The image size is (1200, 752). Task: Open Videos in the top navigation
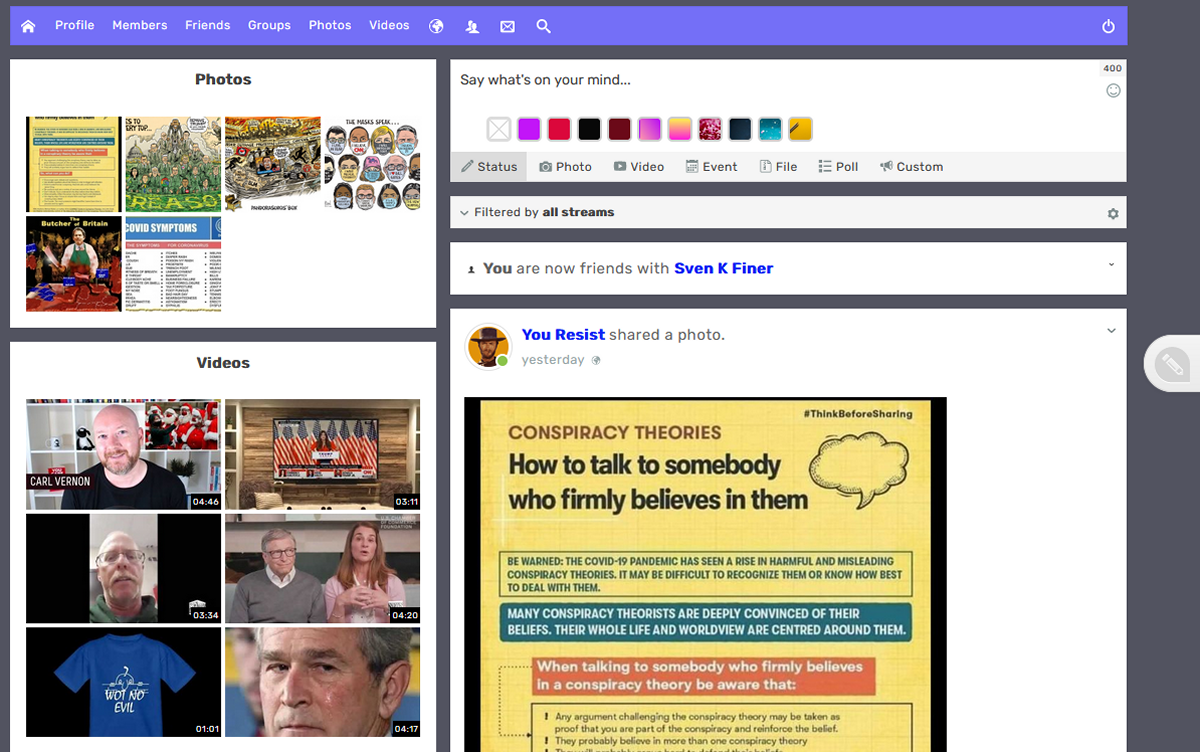389,25
